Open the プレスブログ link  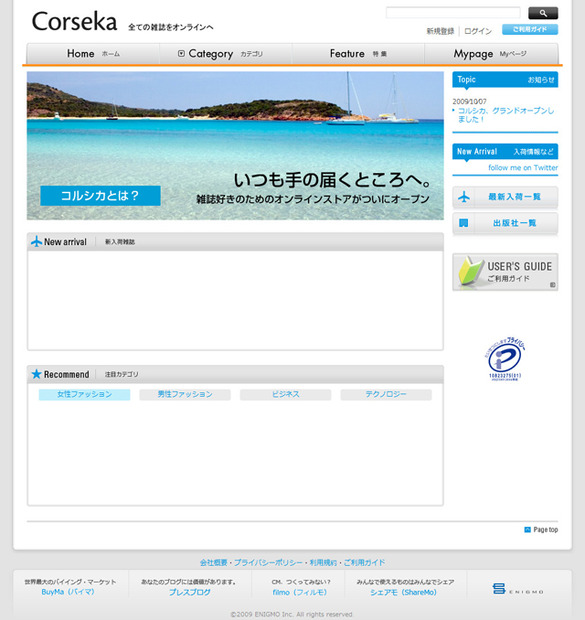click(189, 592)
